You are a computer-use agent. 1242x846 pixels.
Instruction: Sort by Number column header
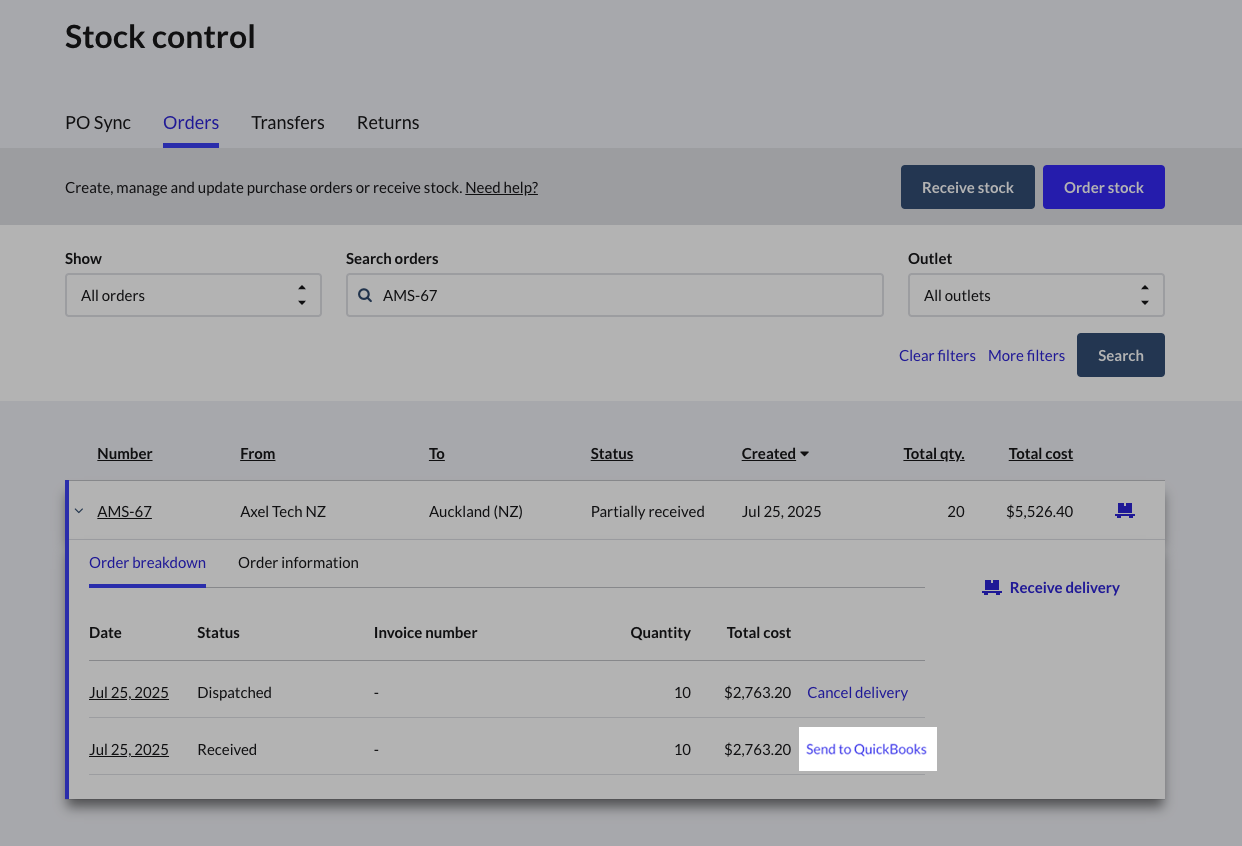pyautogui.click(x=125, y=453)
